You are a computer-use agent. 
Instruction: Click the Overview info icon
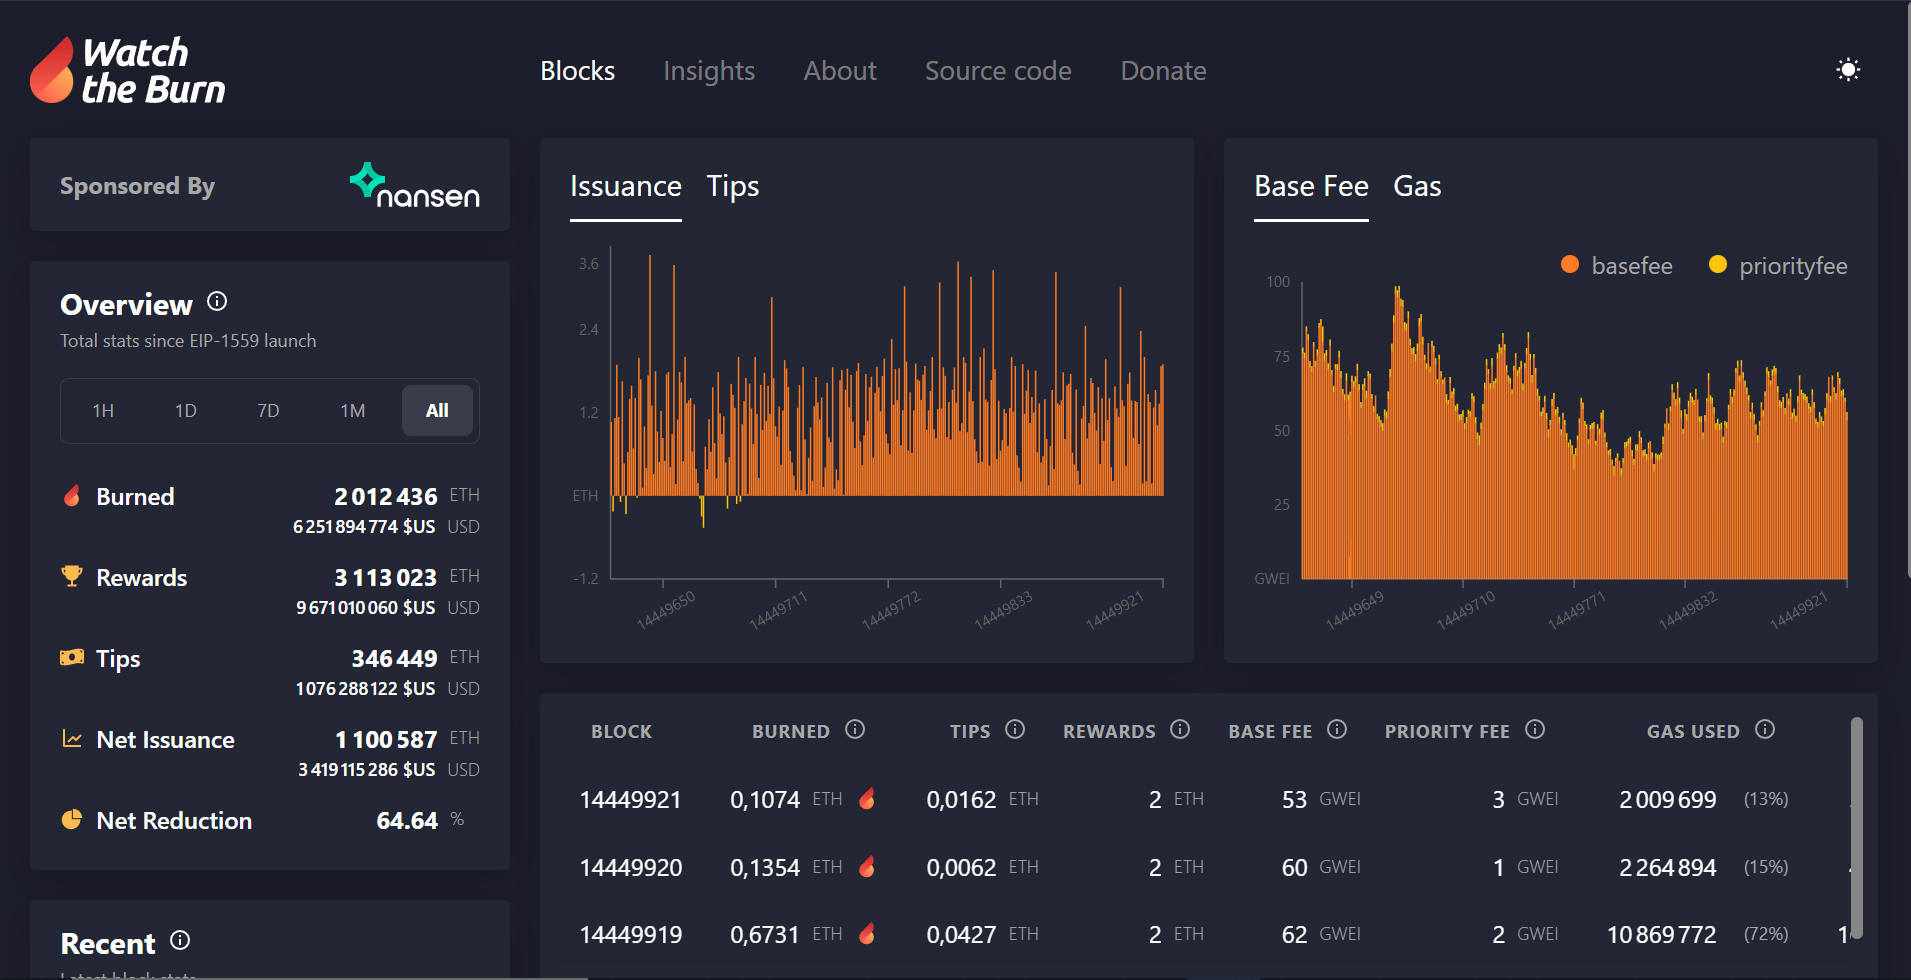217,301
